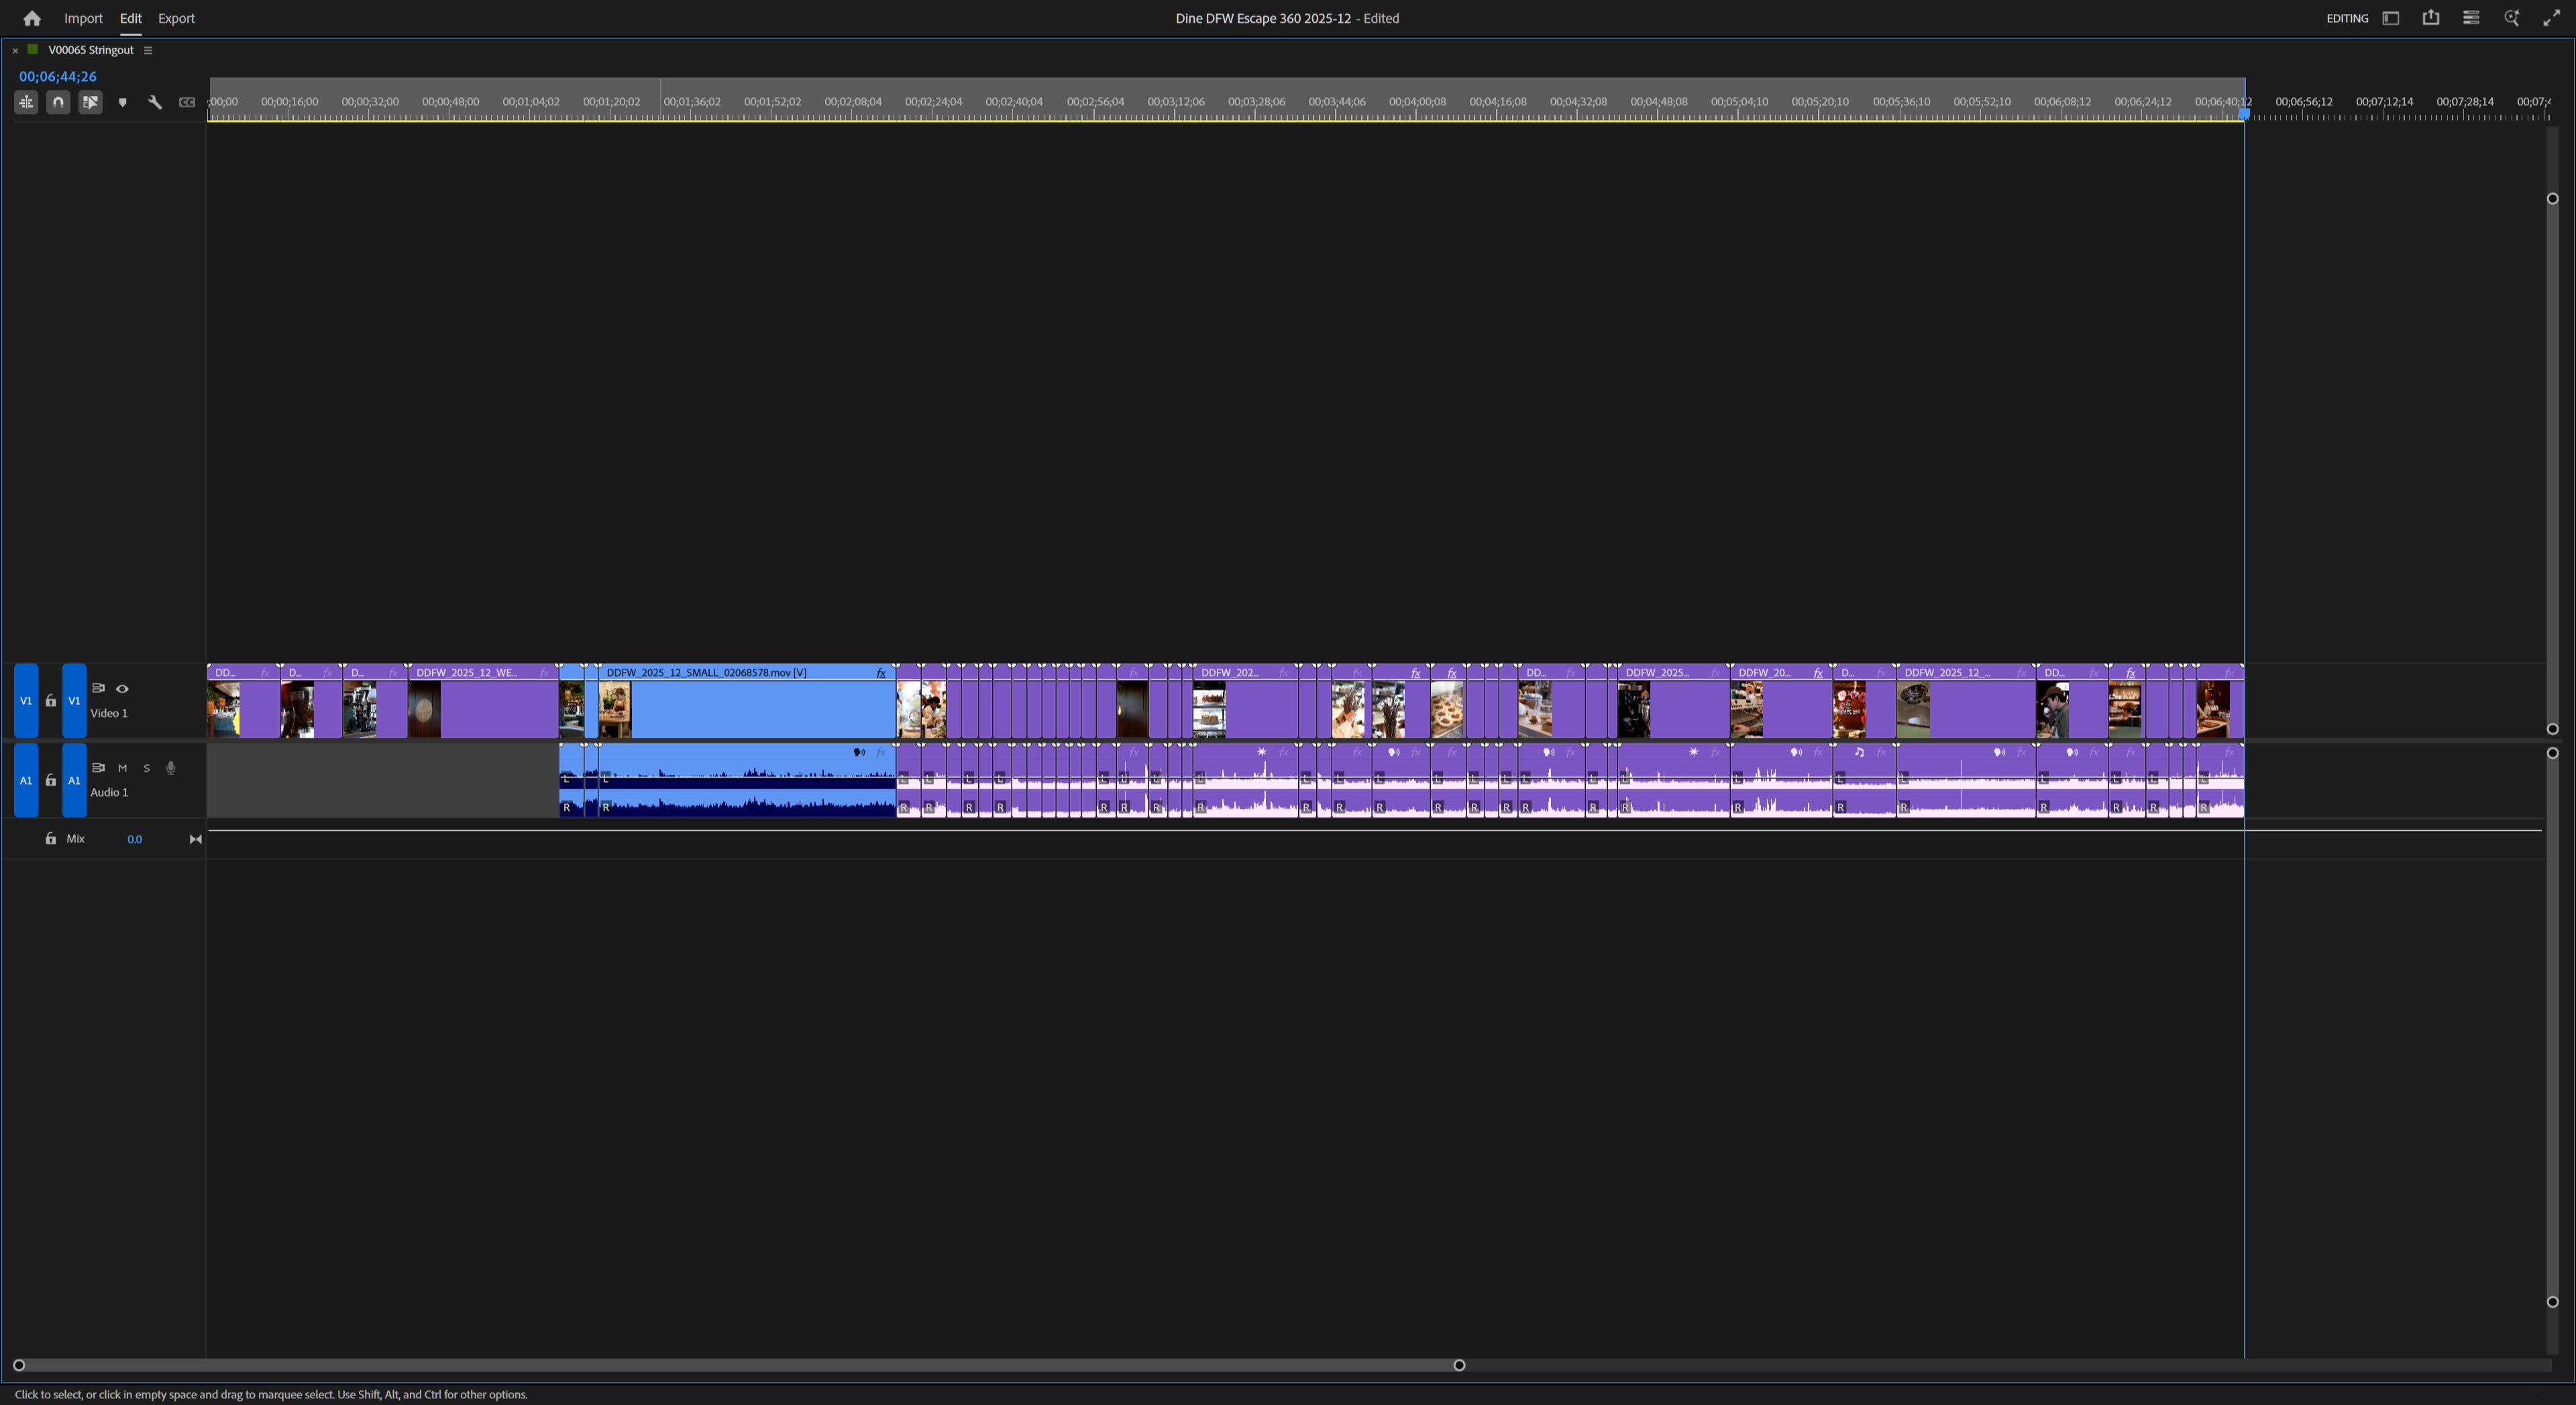Open the EDITING workspaces menu

(x=2348, y=17)
